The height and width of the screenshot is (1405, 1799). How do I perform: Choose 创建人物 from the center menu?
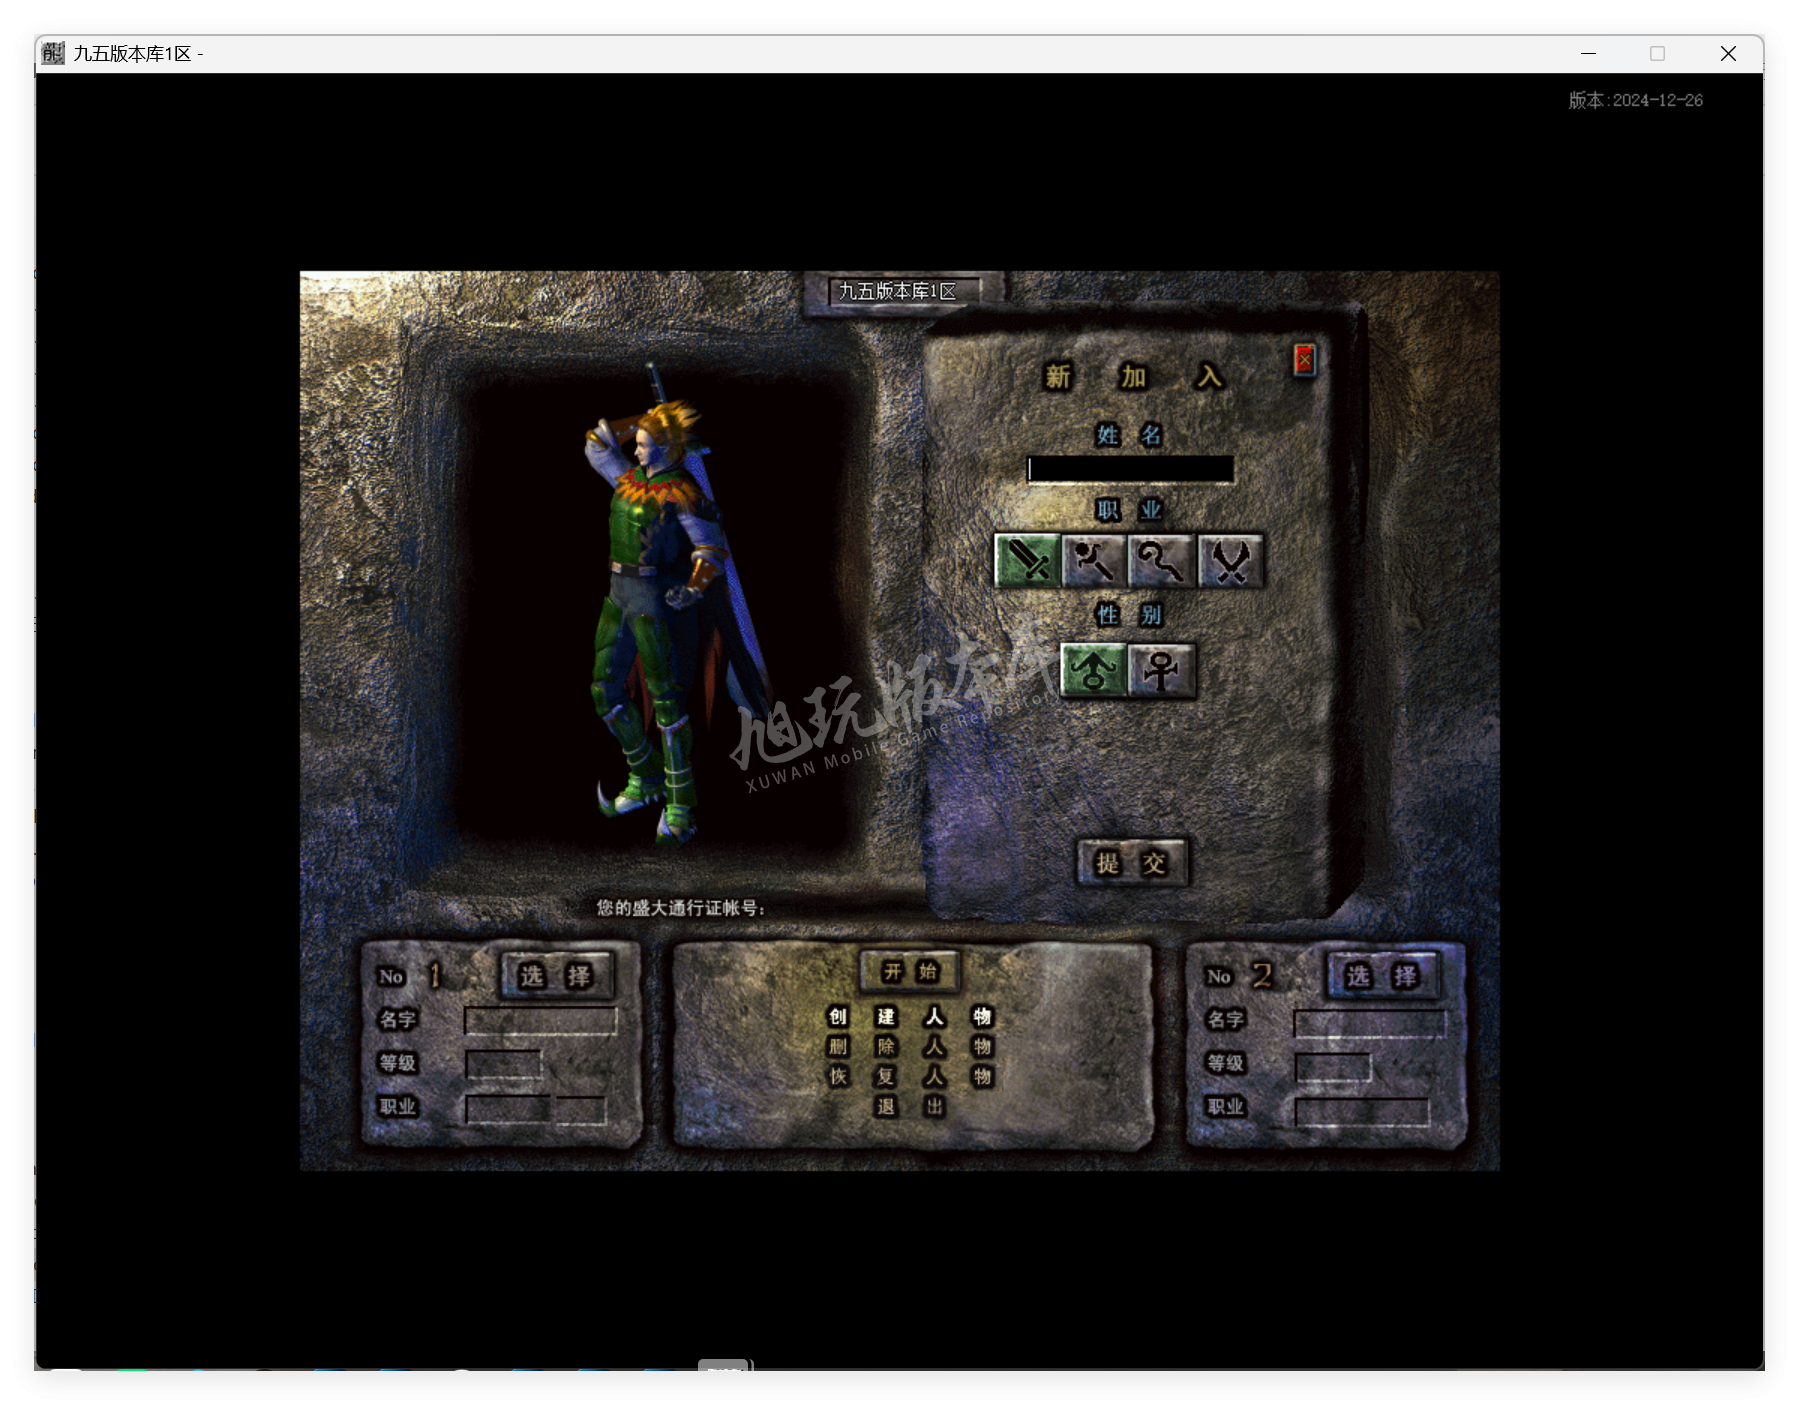[909, 1017]
